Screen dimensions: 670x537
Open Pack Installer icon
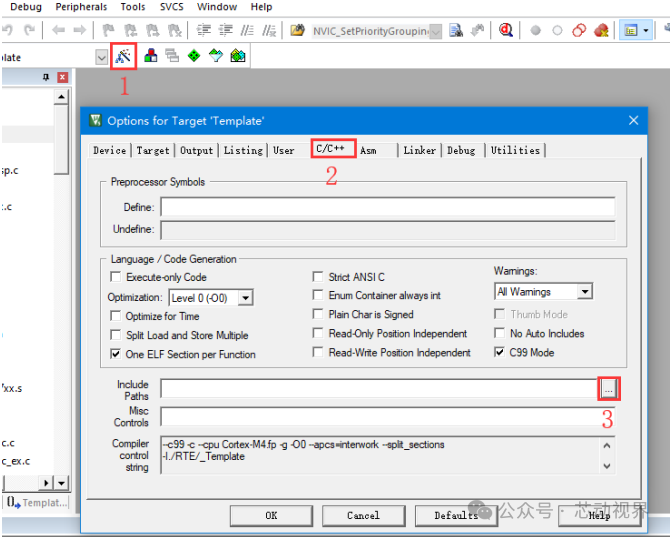[238, 56]
